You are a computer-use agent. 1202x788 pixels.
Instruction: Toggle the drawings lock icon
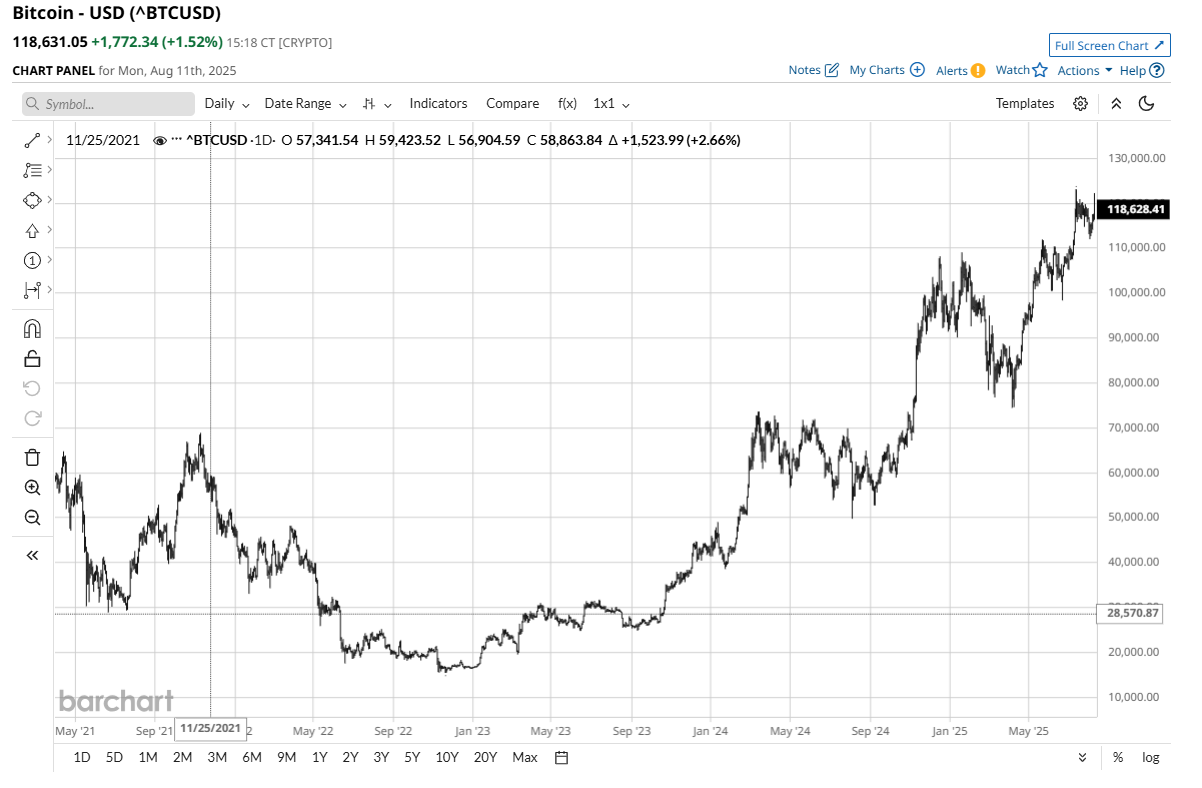(32, 358)
